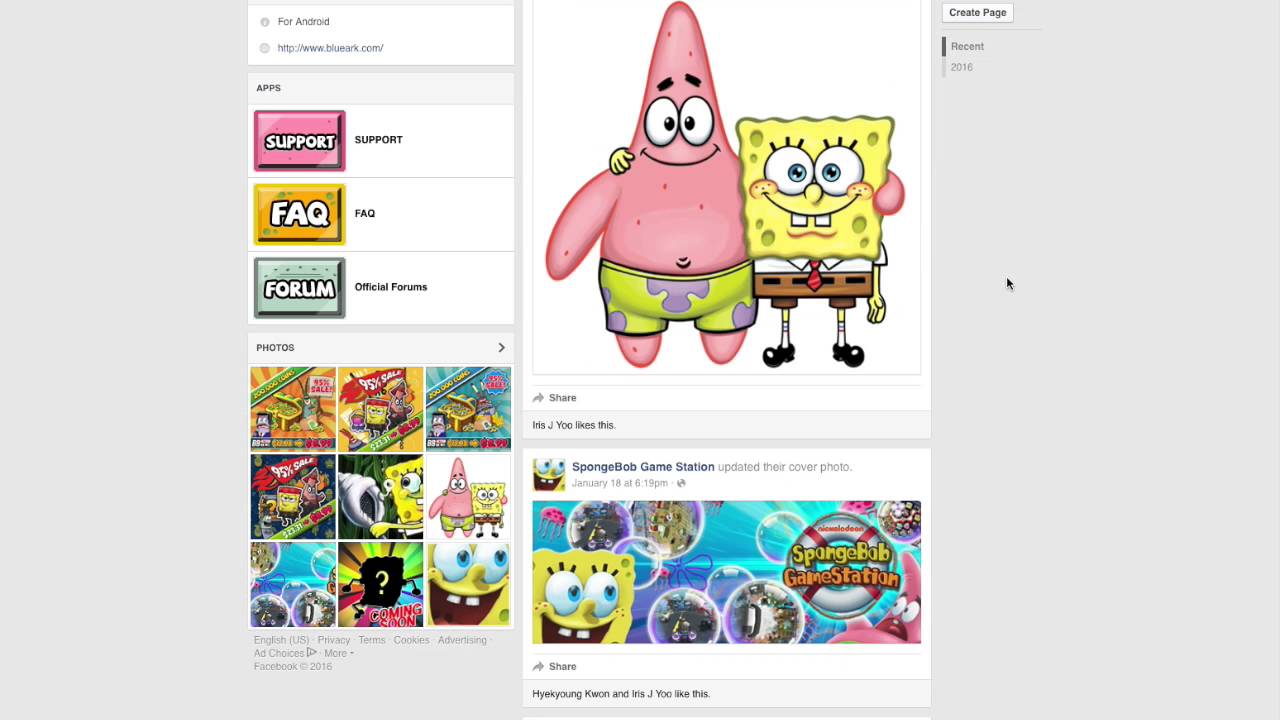The image size is (1280, 720).
Task: Open the SpongeBob face close-up thumbnail
Action: coord(468,585)
